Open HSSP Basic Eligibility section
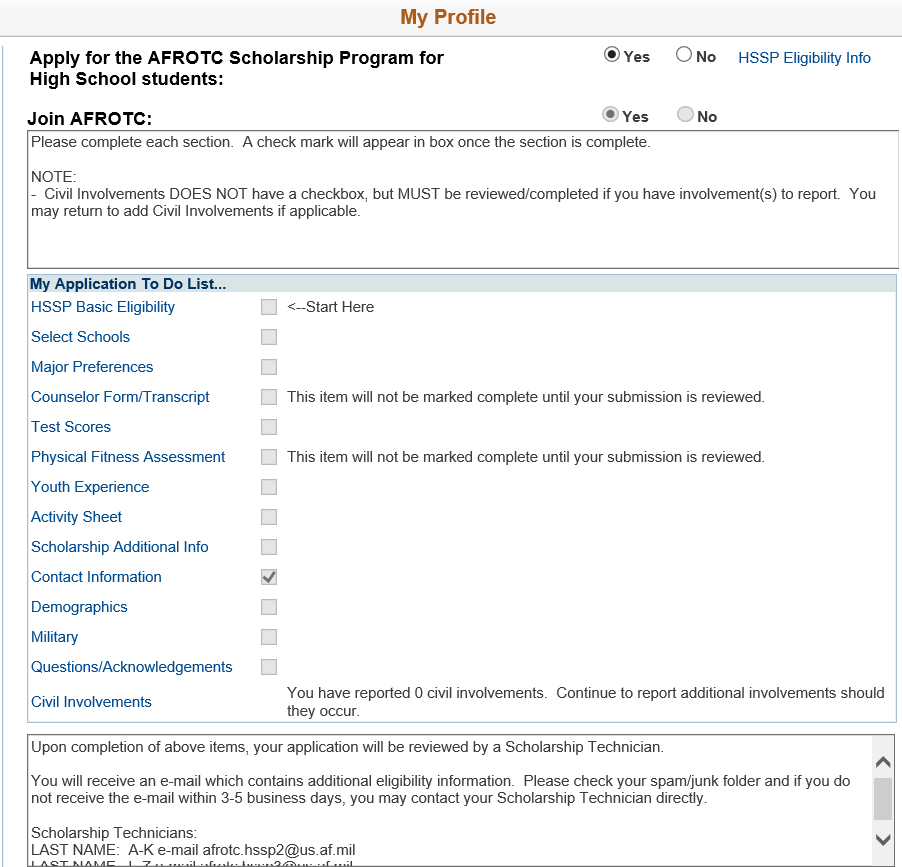Screen dimensions: 902x867 103,307
